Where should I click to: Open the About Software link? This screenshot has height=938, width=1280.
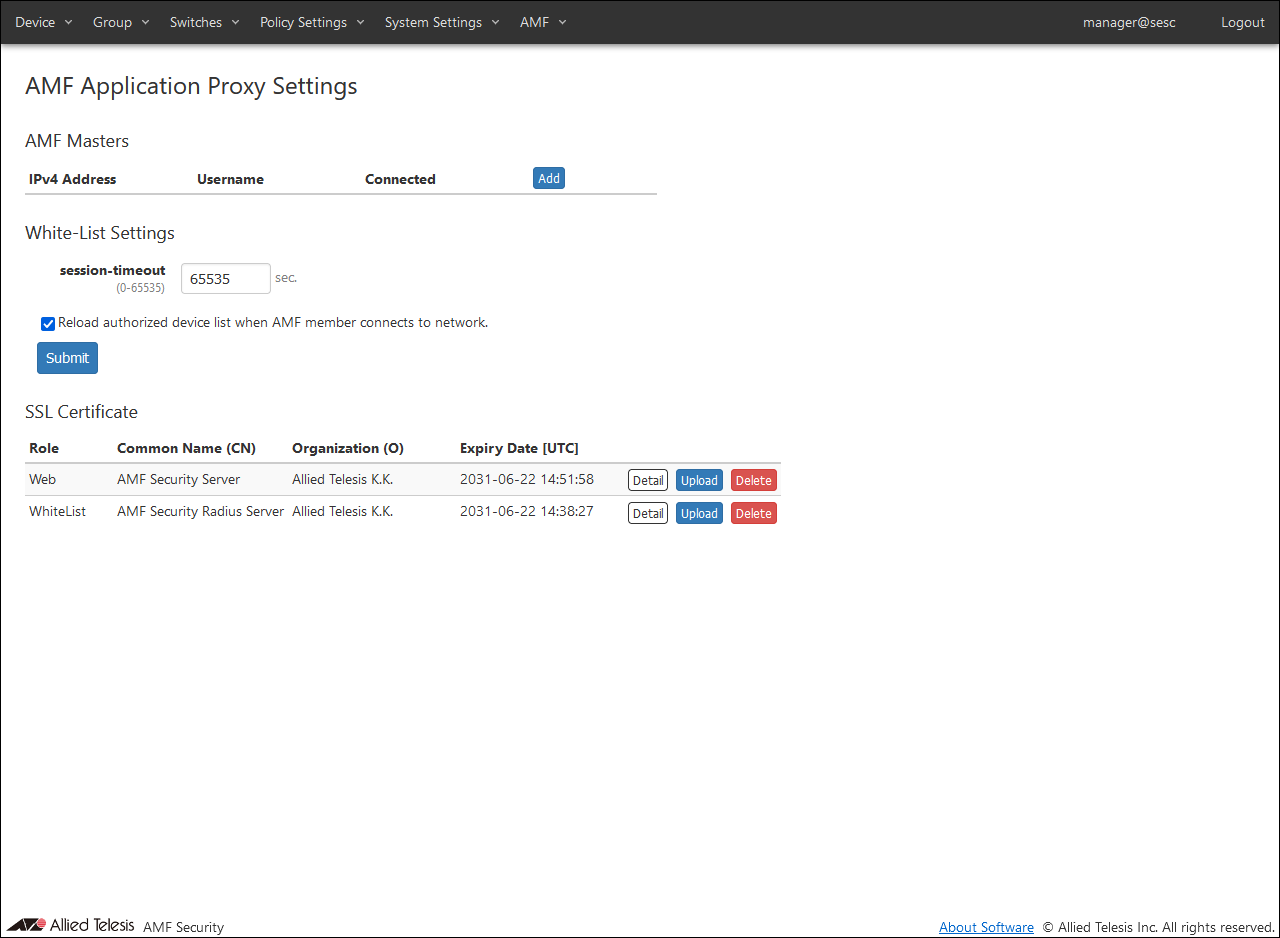coord(986,927)
